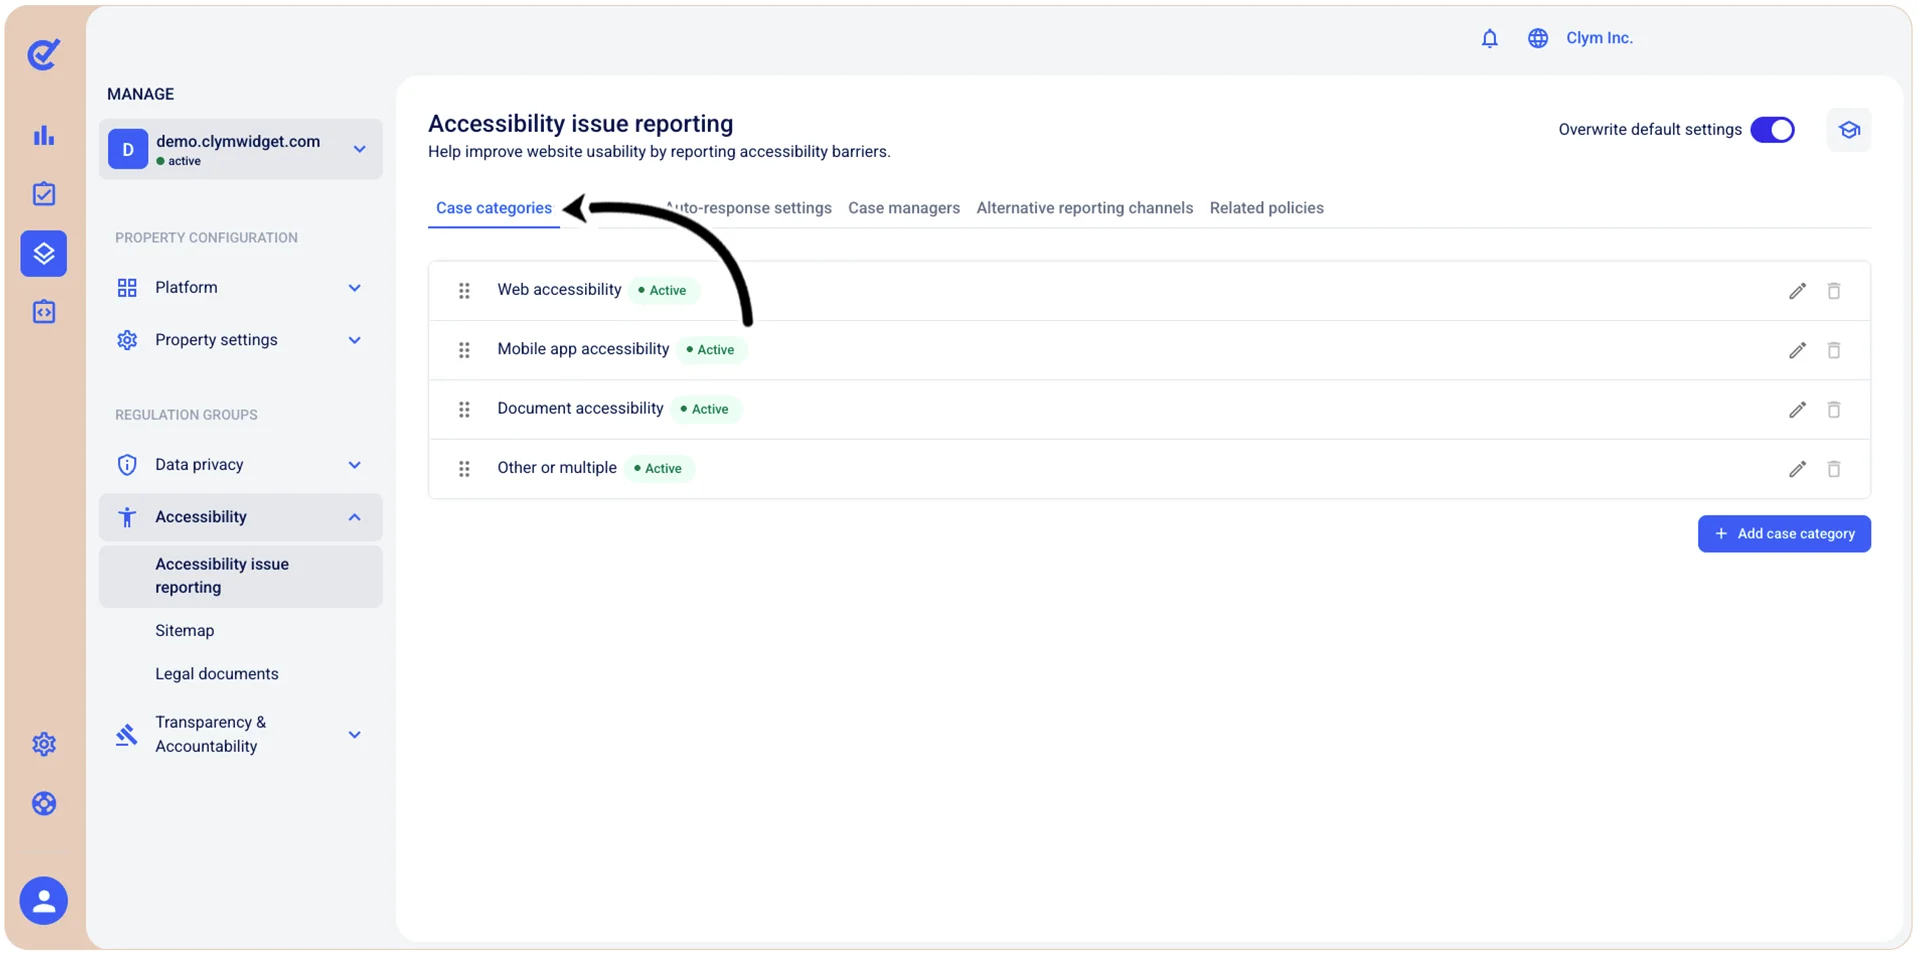Open the Sitemap sidebar item

(x=184, y=631)
